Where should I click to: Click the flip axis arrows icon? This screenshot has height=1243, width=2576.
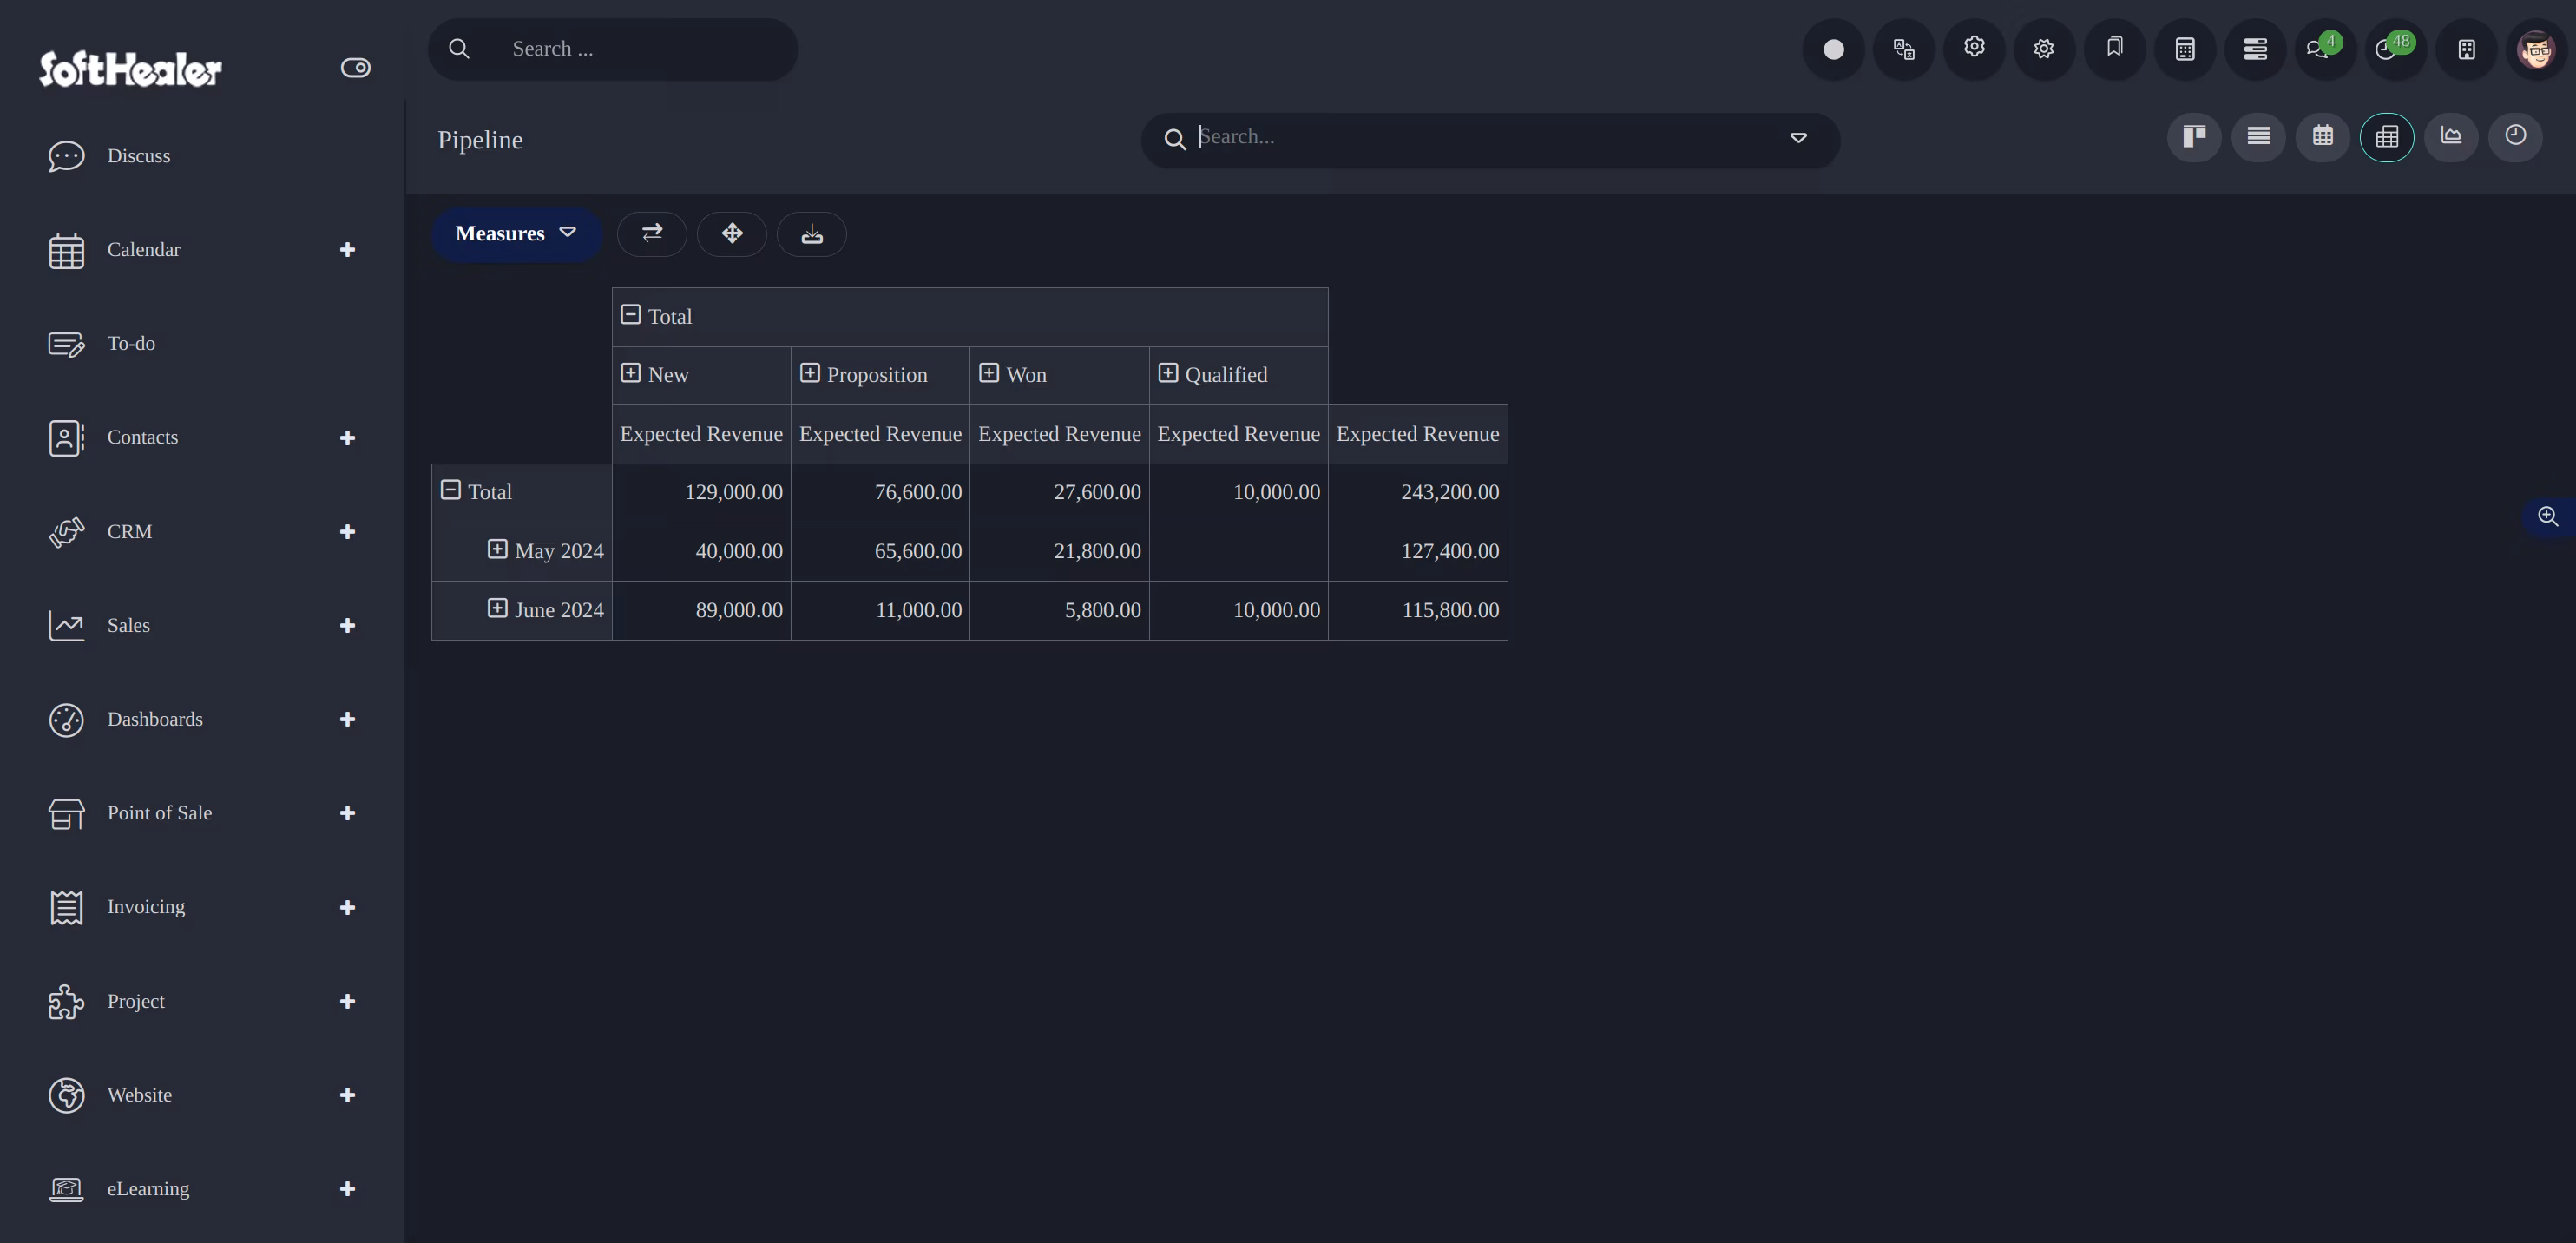tap(652, 234)
